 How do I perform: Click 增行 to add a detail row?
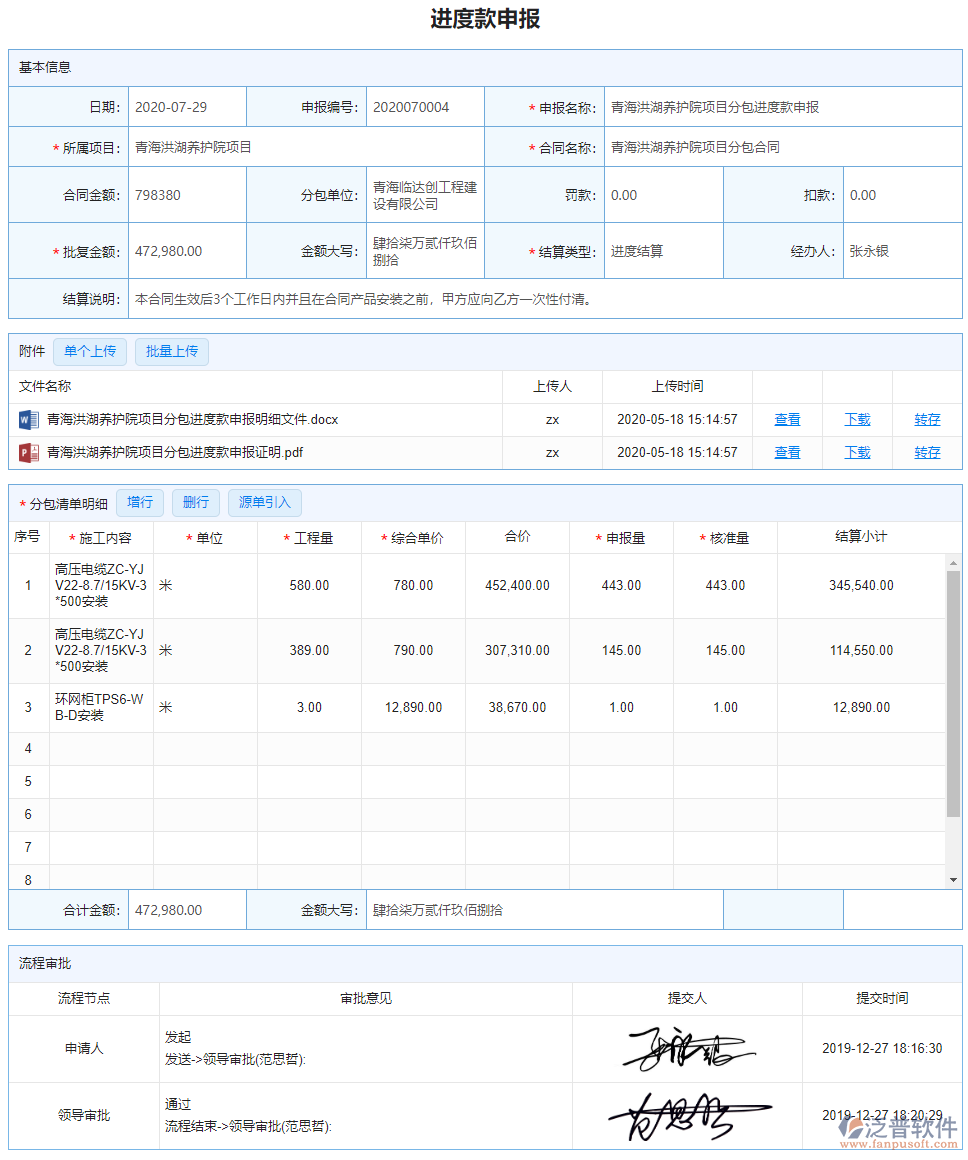tap(140, 502)
